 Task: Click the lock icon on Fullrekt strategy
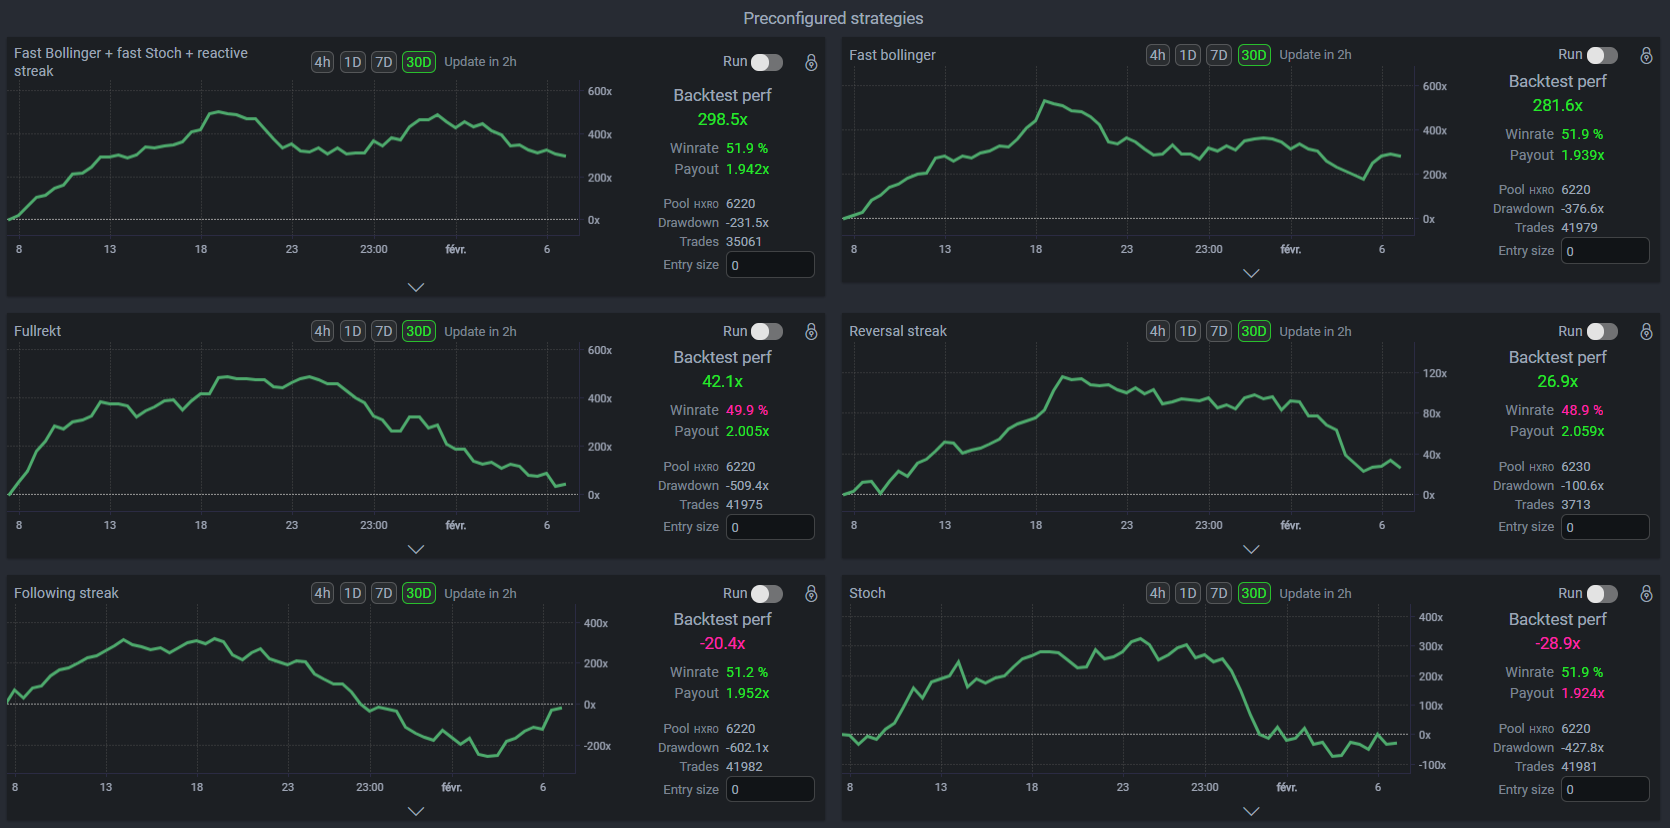(811, 331)
